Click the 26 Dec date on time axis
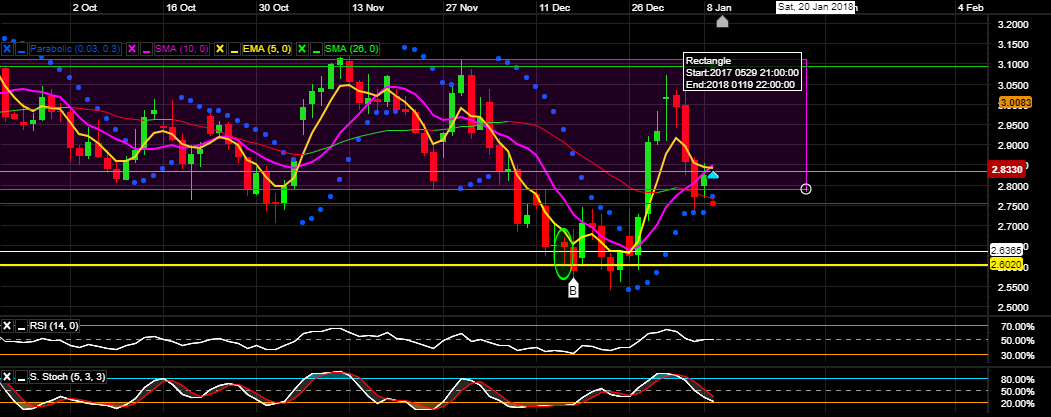 click(647, 7)
